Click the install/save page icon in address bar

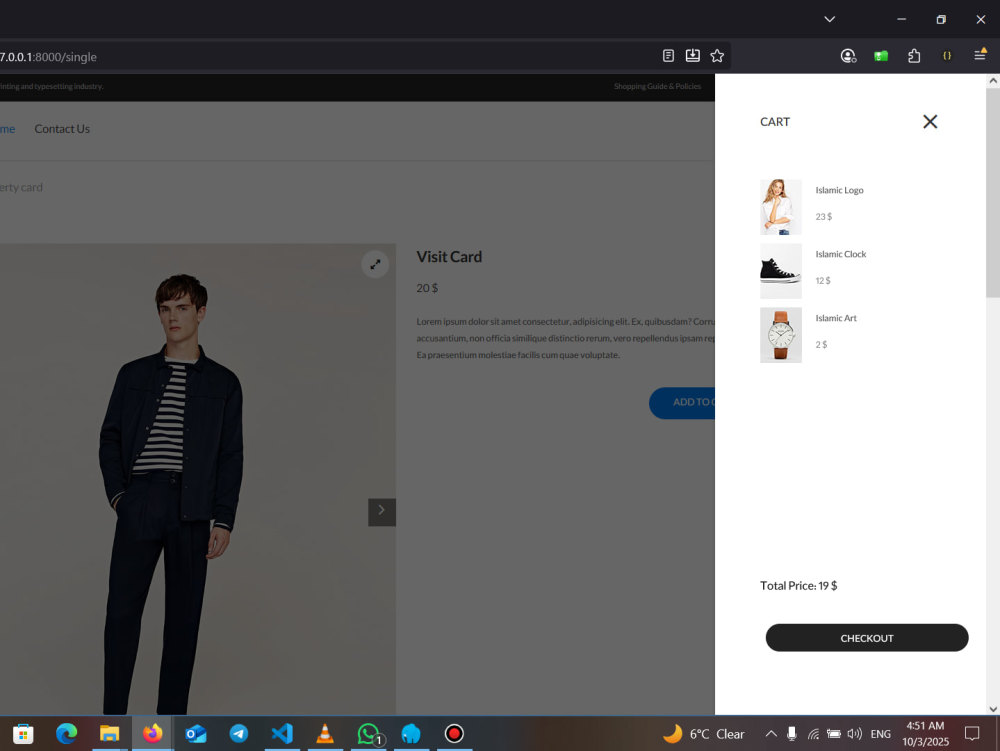pos(692,56)
